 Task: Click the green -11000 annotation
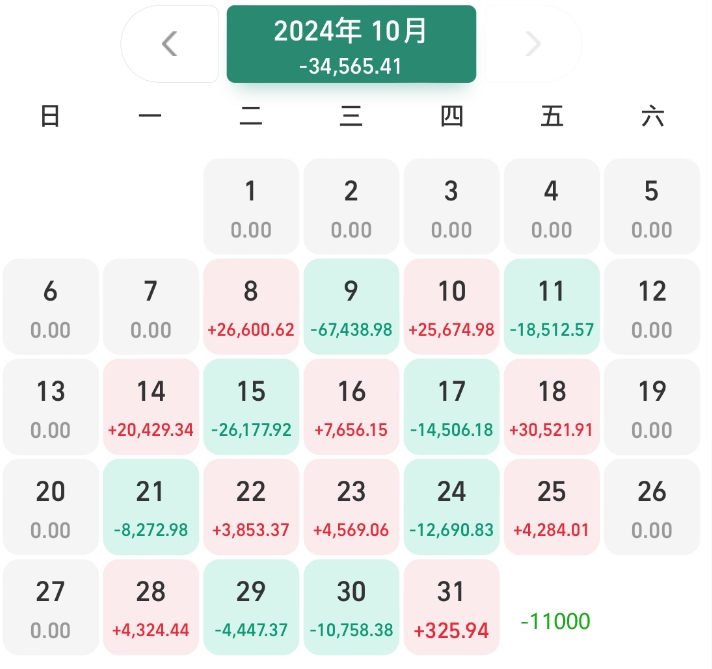click(555, 621)
